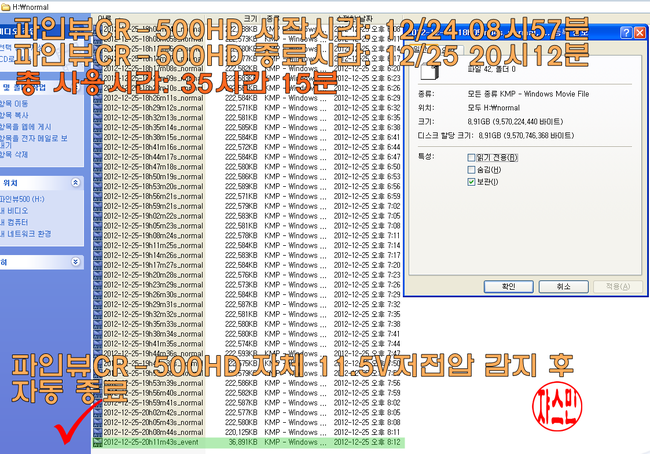This screenshot has height=454, width=650.
Task: Select file name 2012-12-25-19h41m35s_normal
Action: tap(153, 345)
